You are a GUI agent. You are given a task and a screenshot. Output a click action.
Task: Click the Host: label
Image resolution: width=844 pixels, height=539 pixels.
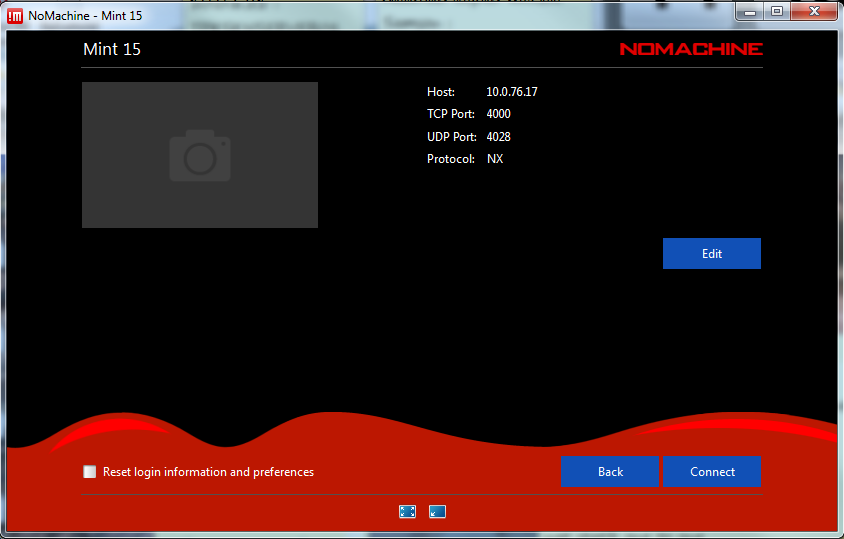point(441,92)
